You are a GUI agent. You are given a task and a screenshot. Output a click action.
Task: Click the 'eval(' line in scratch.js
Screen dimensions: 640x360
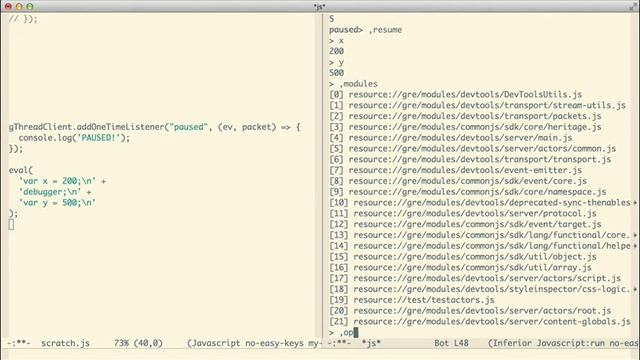click(21, 170)
